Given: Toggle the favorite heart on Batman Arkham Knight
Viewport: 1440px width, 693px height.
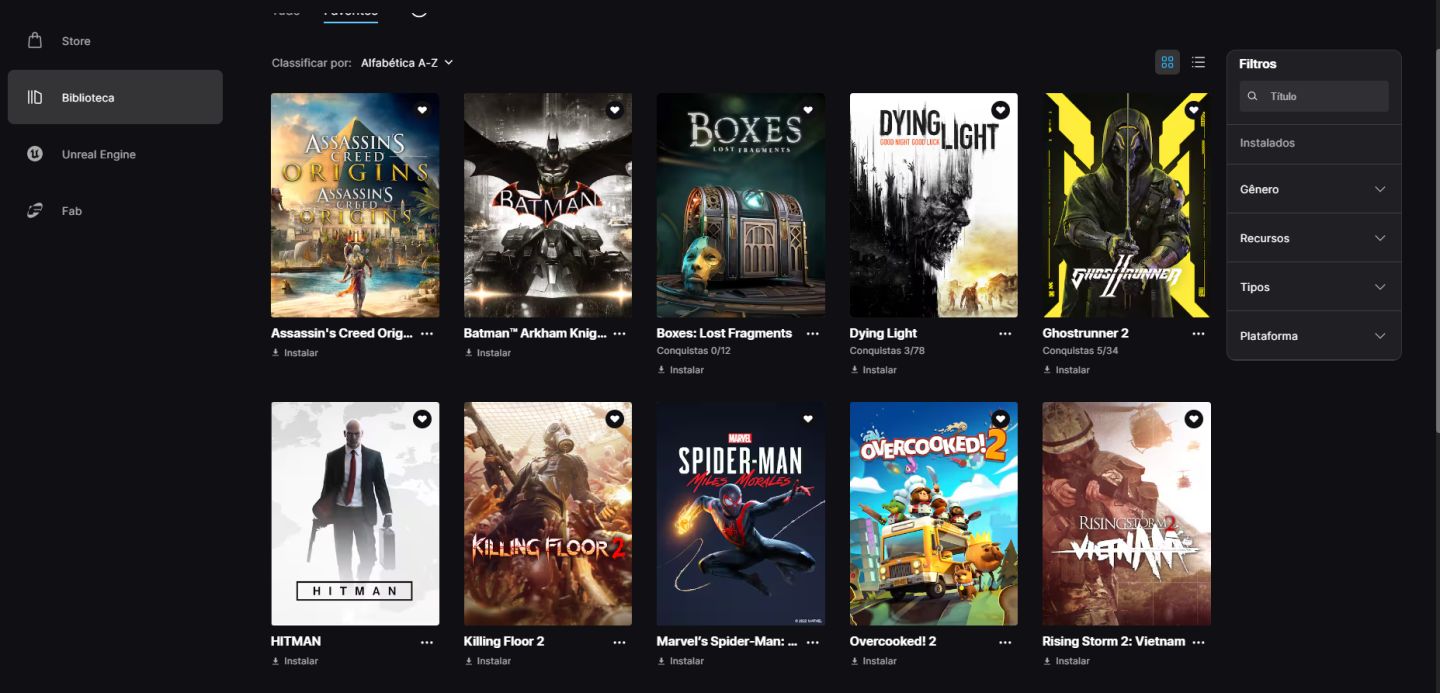Looking at the screenshot, I should point(615,110).
